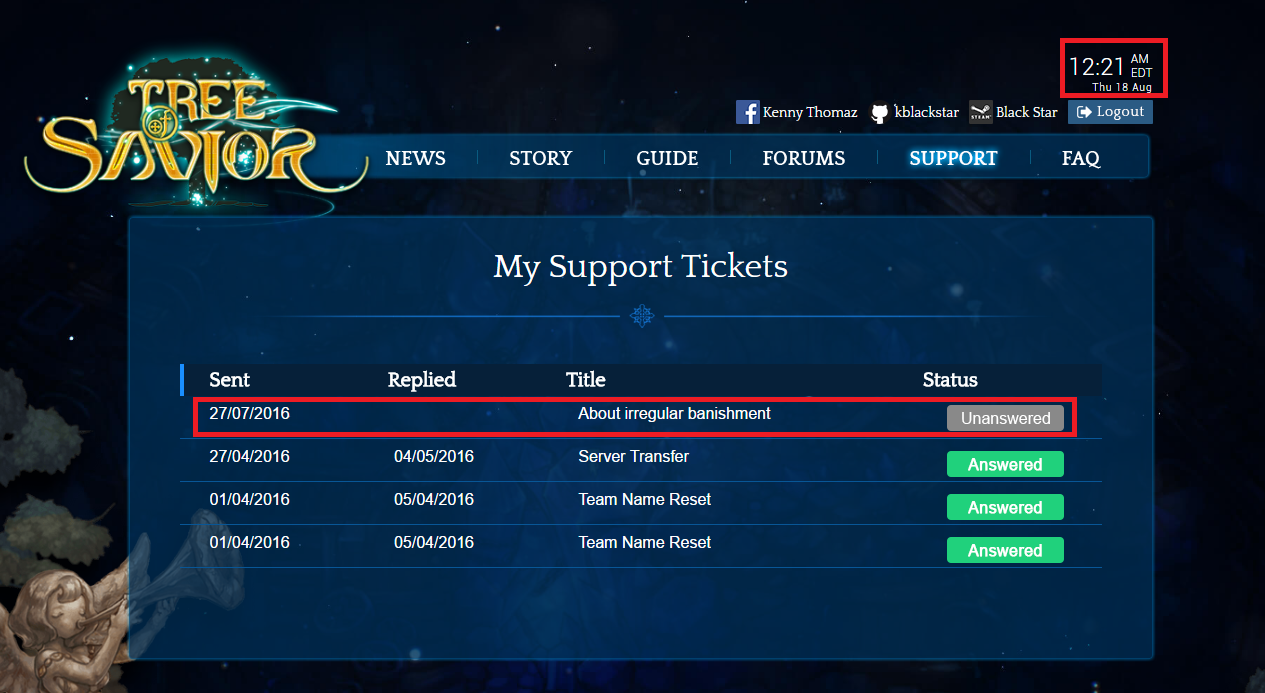
Task: Open the FAQ page
Action: pyautogui.click(x=1080, y=158)
